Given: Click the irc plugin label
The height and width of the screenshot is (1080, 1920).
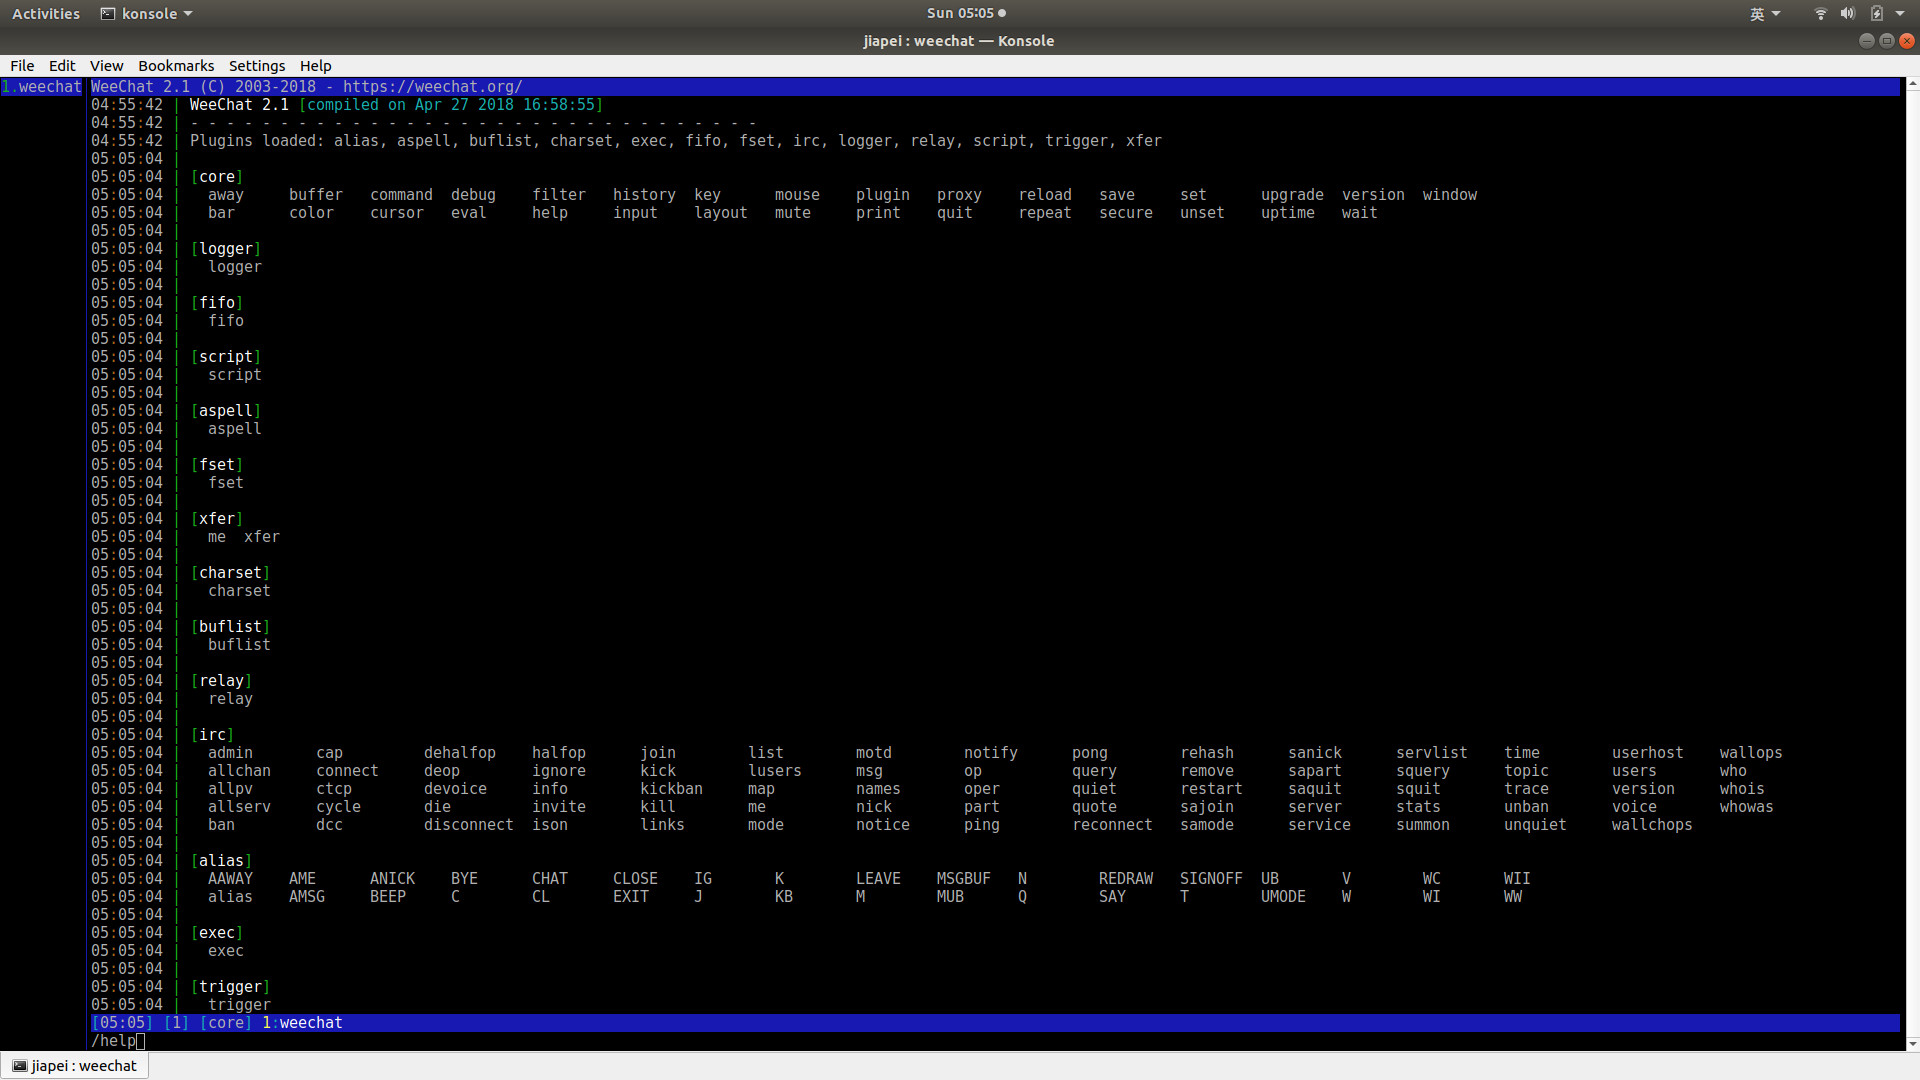Looking at the screenshot, I should pos(212,735).
